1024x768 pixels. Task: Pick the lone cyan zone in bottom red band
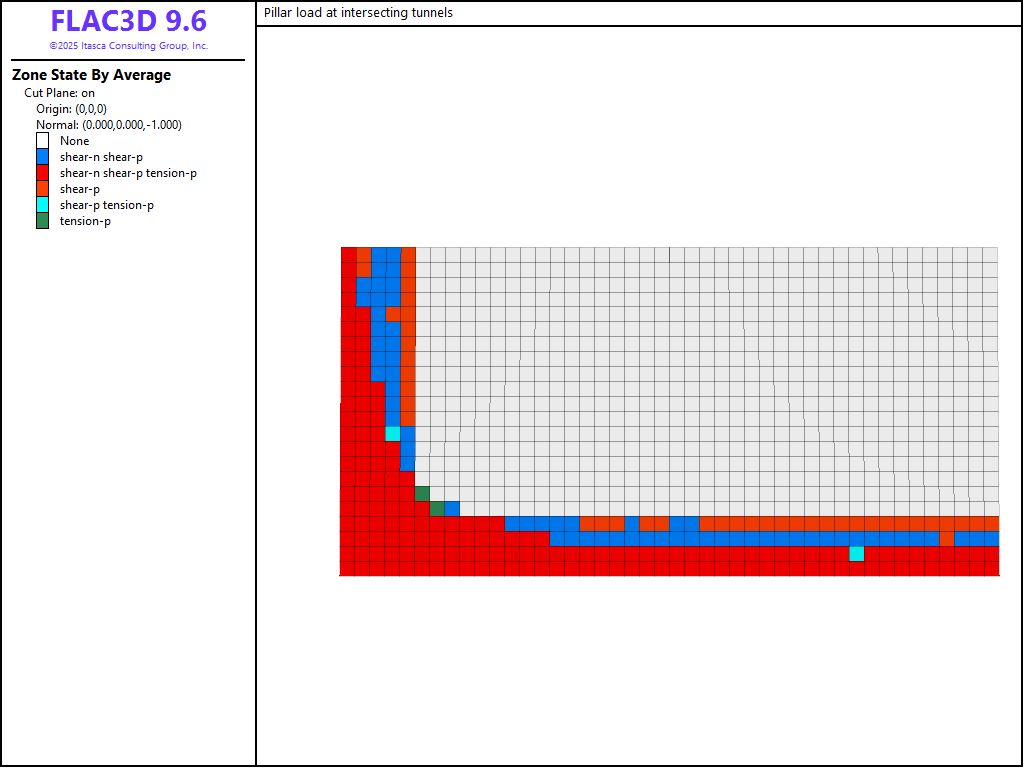pos(857,554)
